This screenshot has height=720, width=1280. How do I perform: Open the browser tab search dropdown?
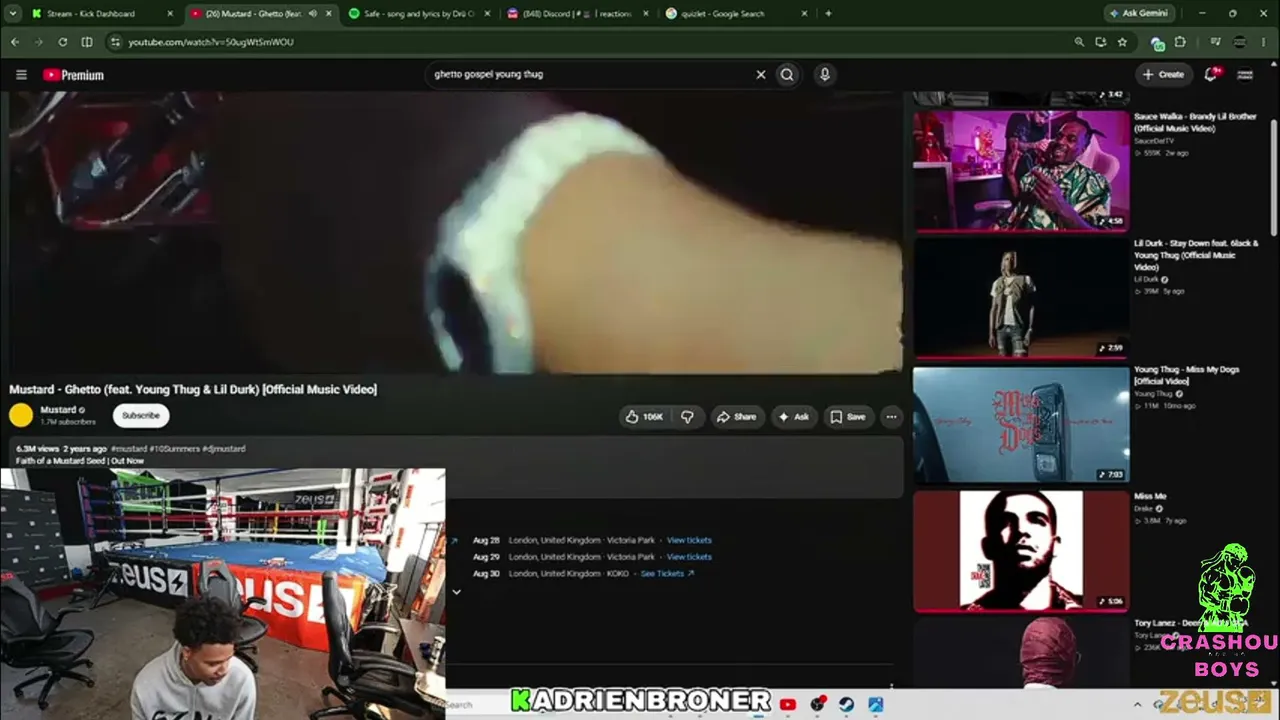[x=13, y=13]
